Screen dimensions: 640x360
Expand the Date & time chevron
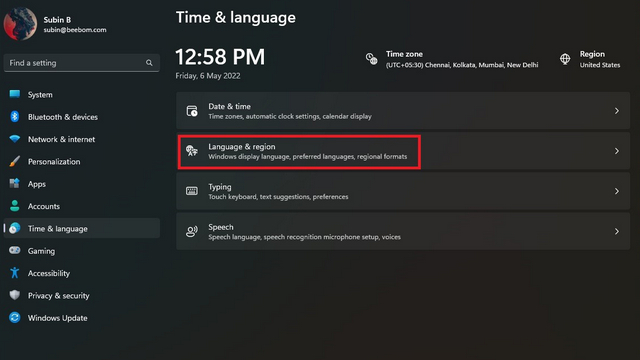coord(617,111)
